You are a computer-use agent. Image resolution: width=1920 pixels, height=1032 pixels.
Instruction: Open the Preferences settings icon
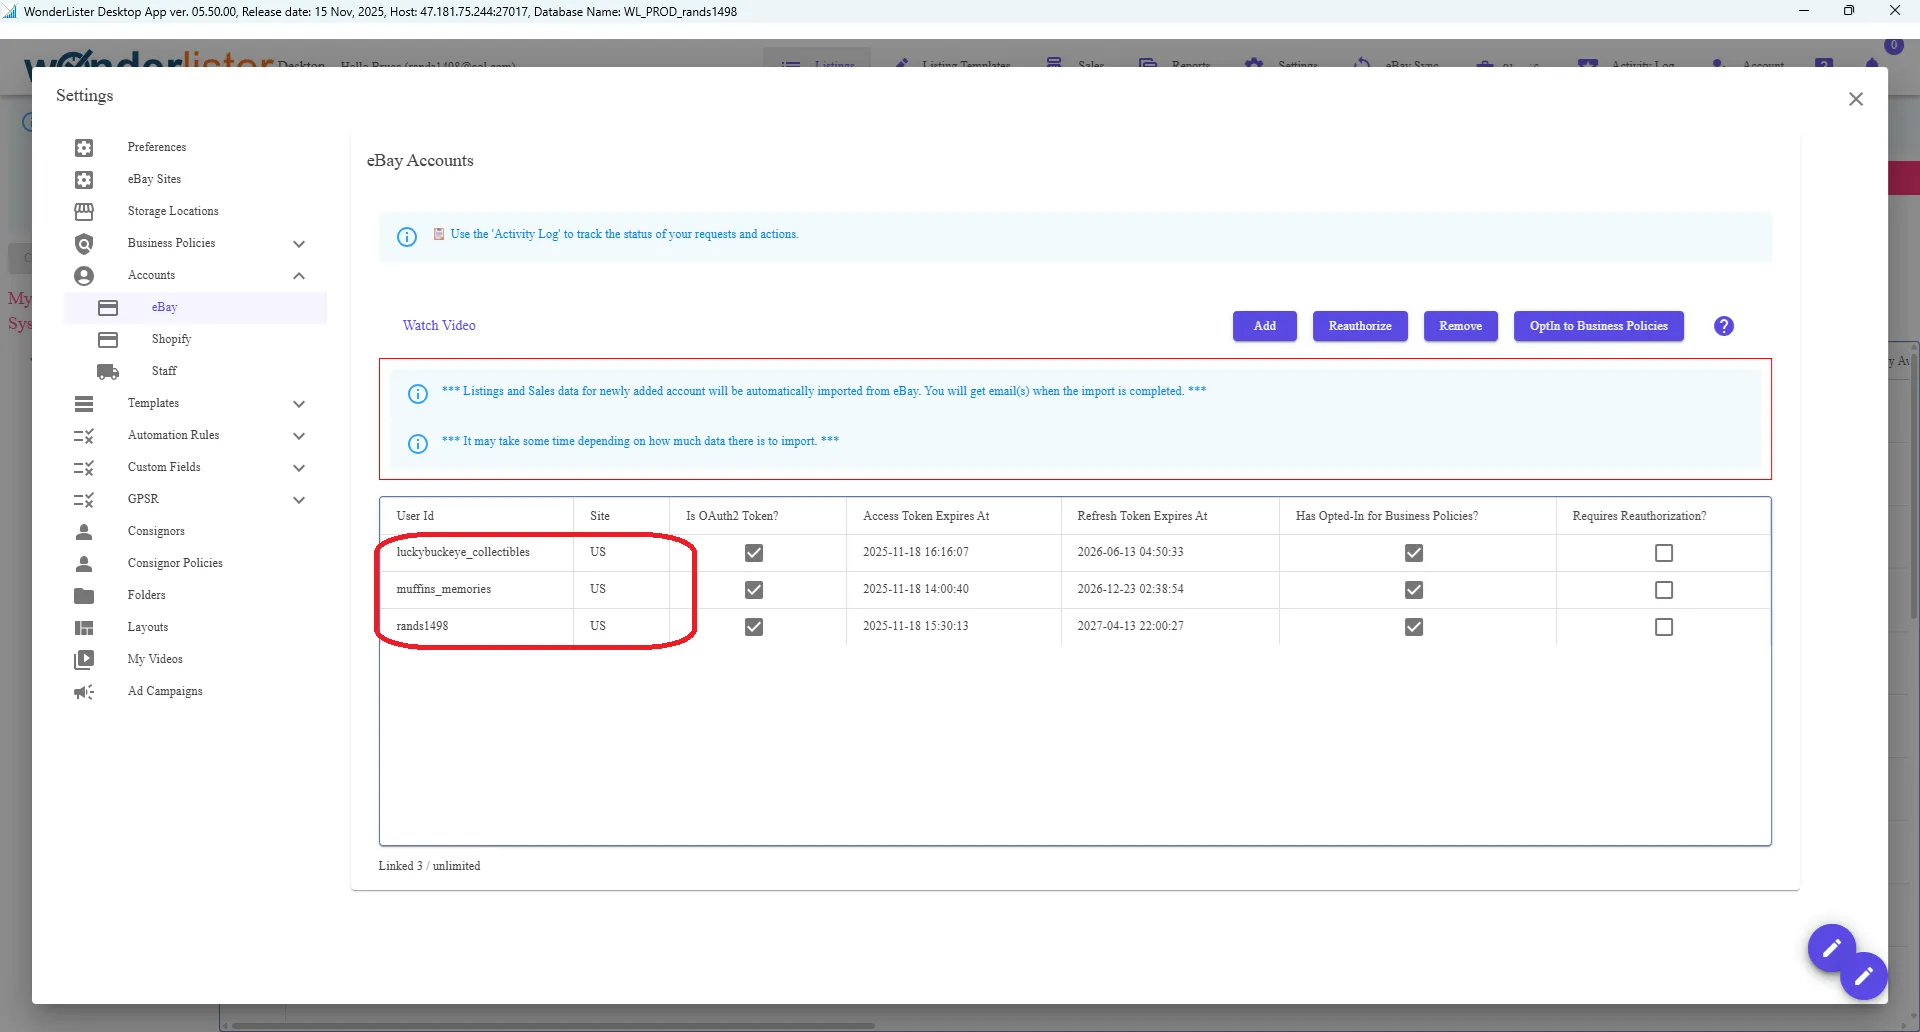(x=85, y=147)
